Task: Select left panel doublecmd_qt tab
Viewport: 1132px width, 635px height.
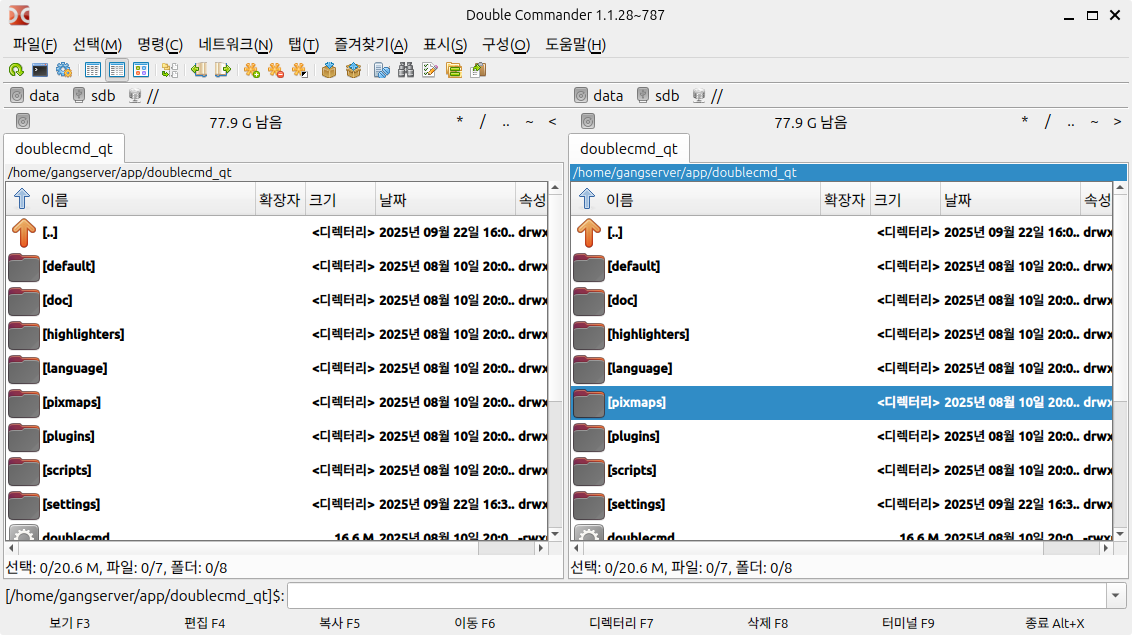Action: tap(64, 149)
